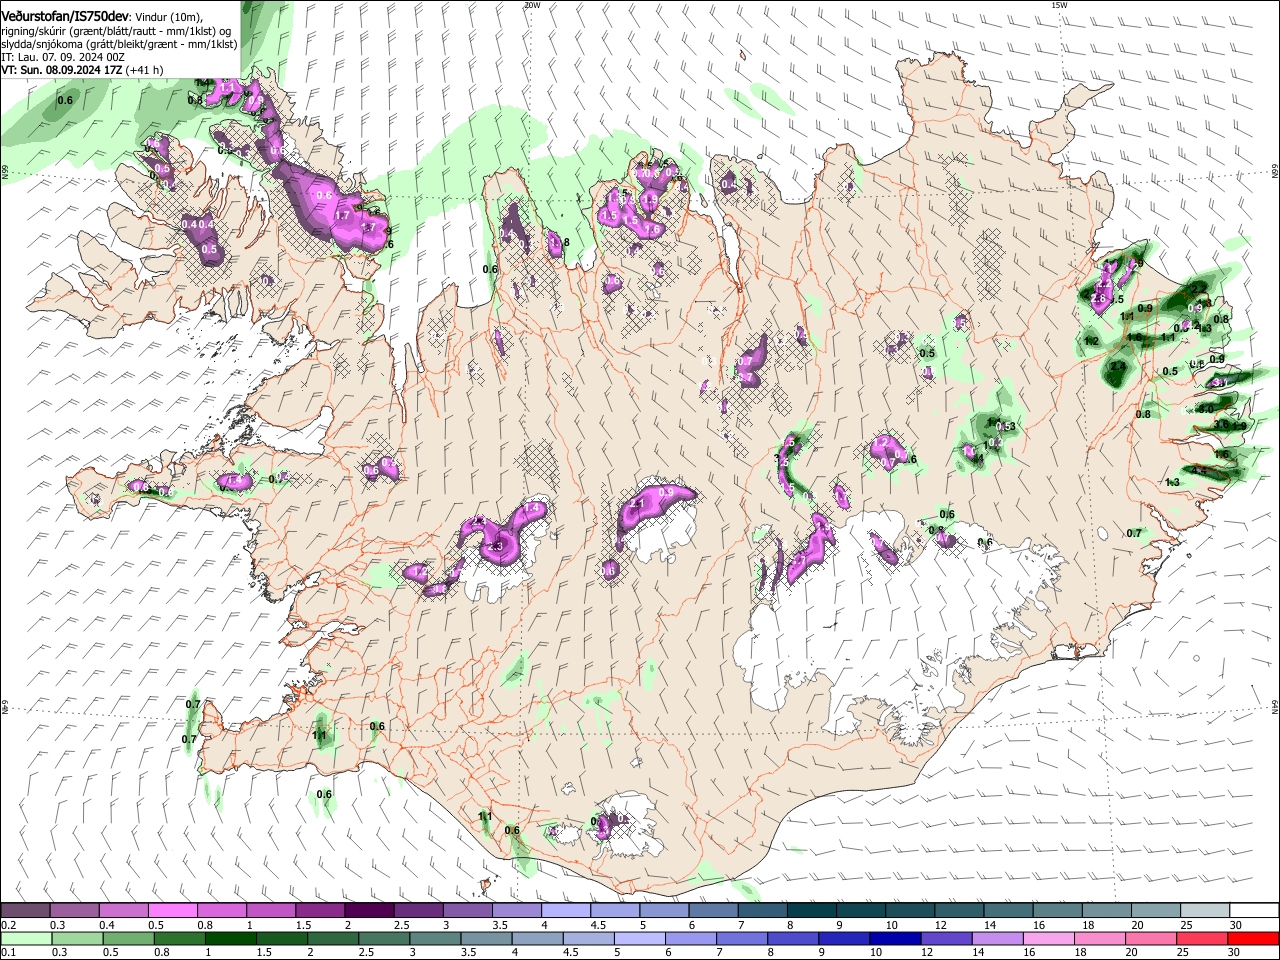Screen dimensions: 1280x960
Task: Click the 'slydda/snjókoma' legend description line
Action: coord(119,45)
